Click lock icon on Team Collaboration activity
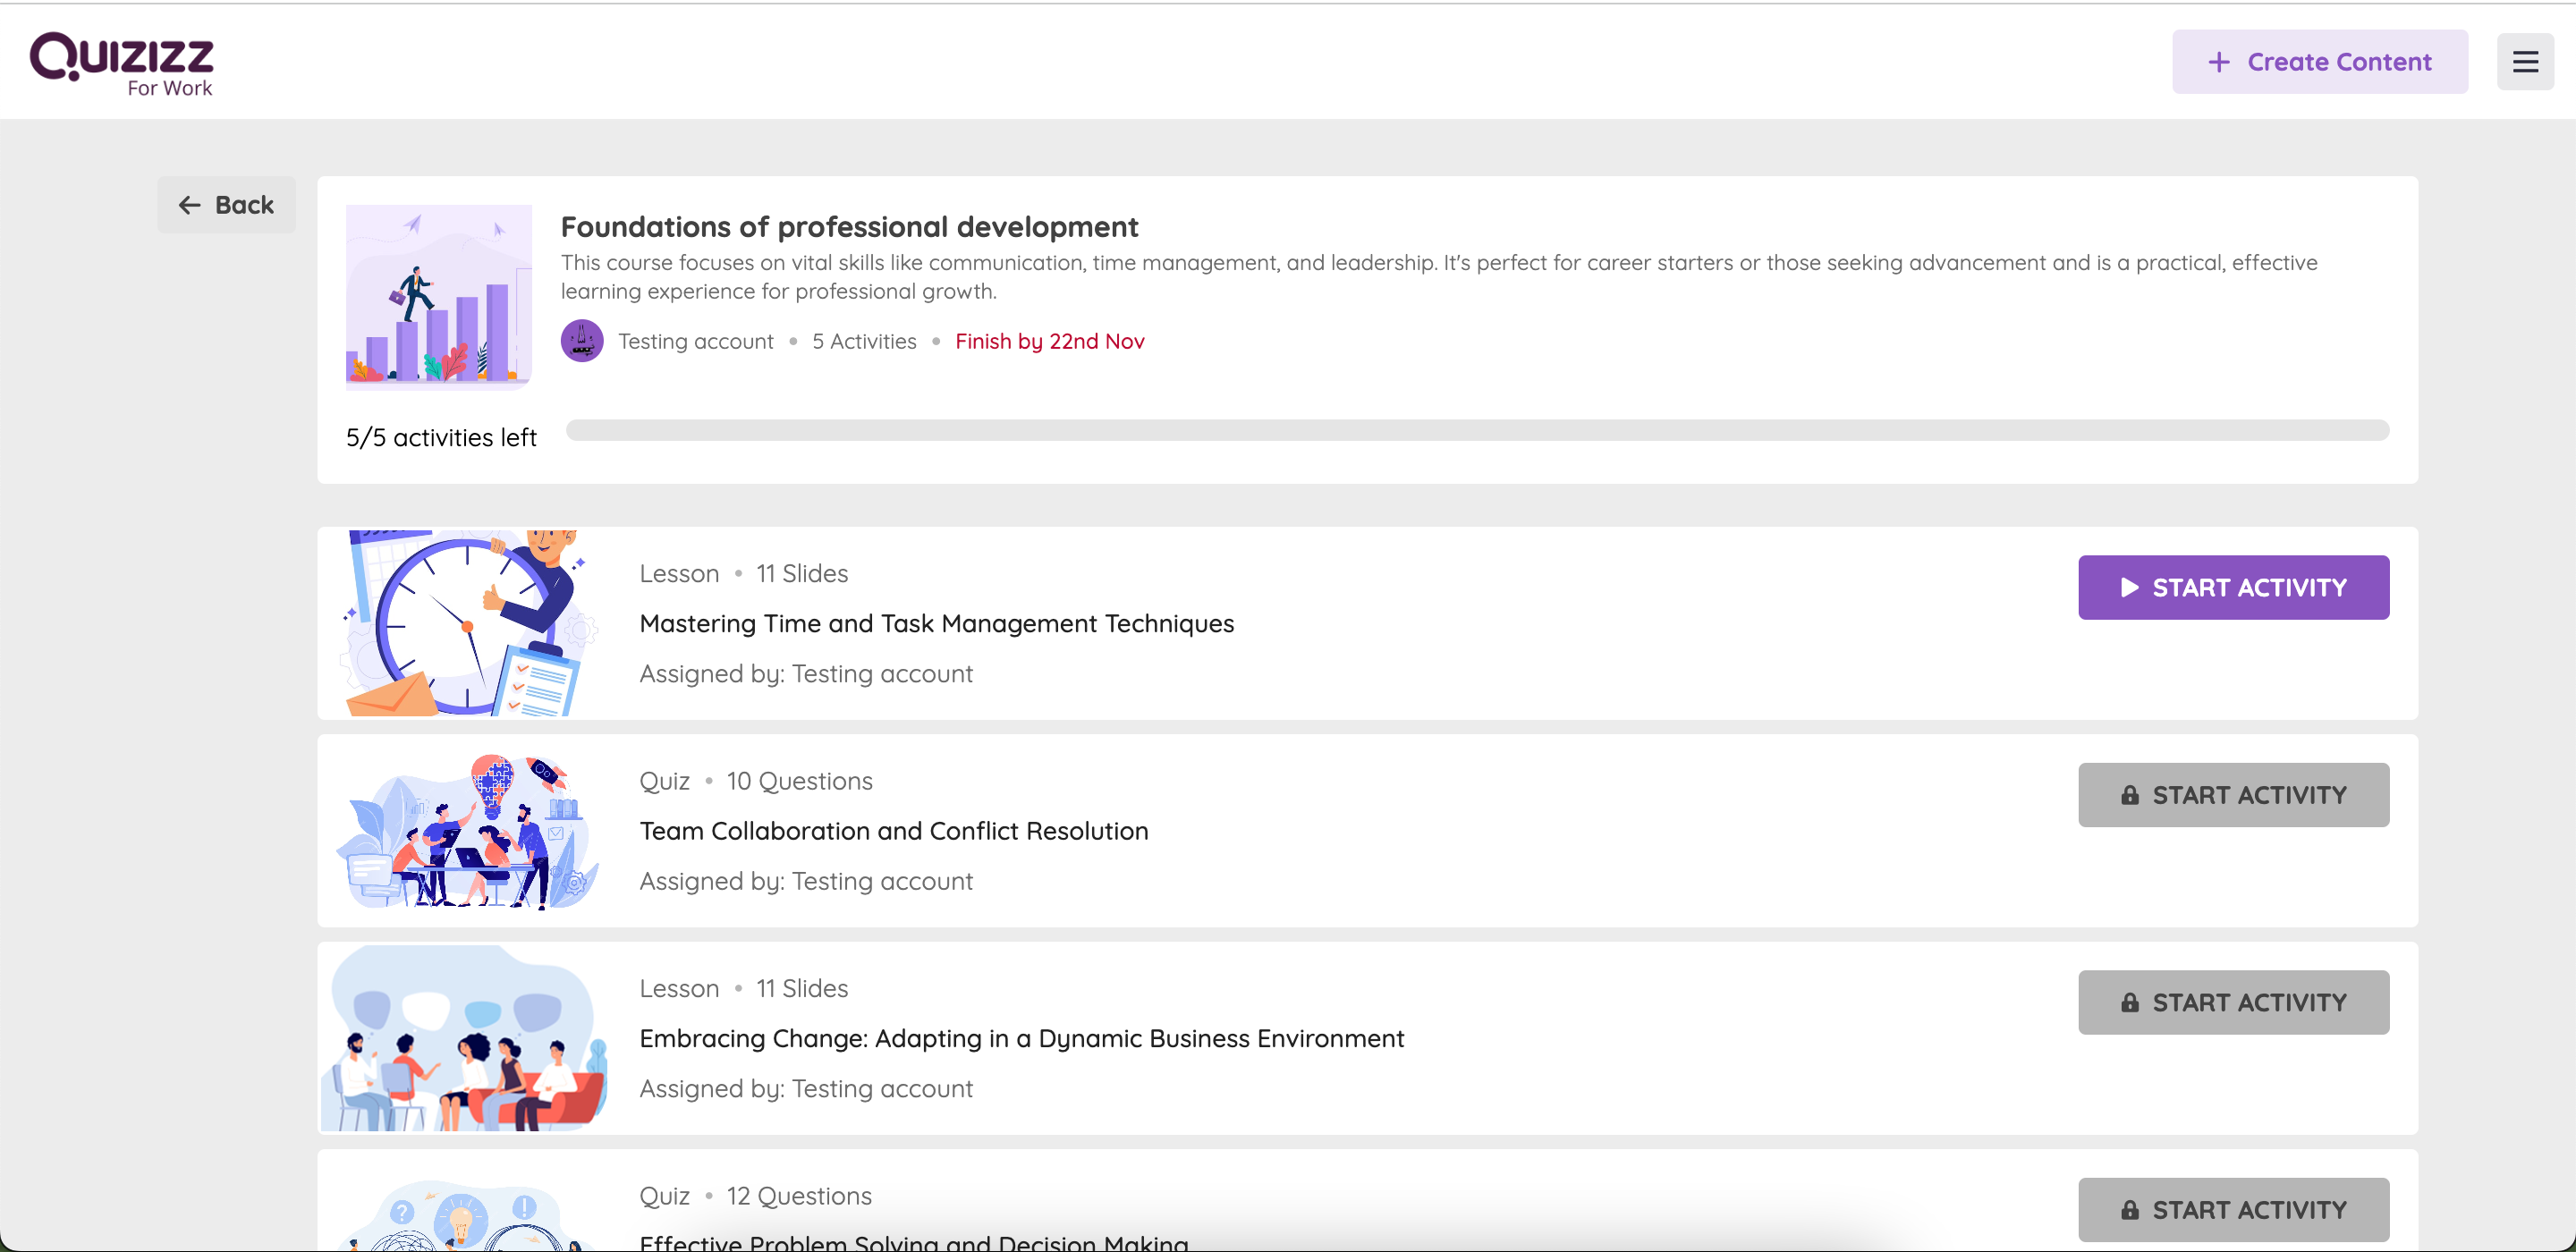The height and width of the screenshot is (1252, 2576). (2129, 795)
